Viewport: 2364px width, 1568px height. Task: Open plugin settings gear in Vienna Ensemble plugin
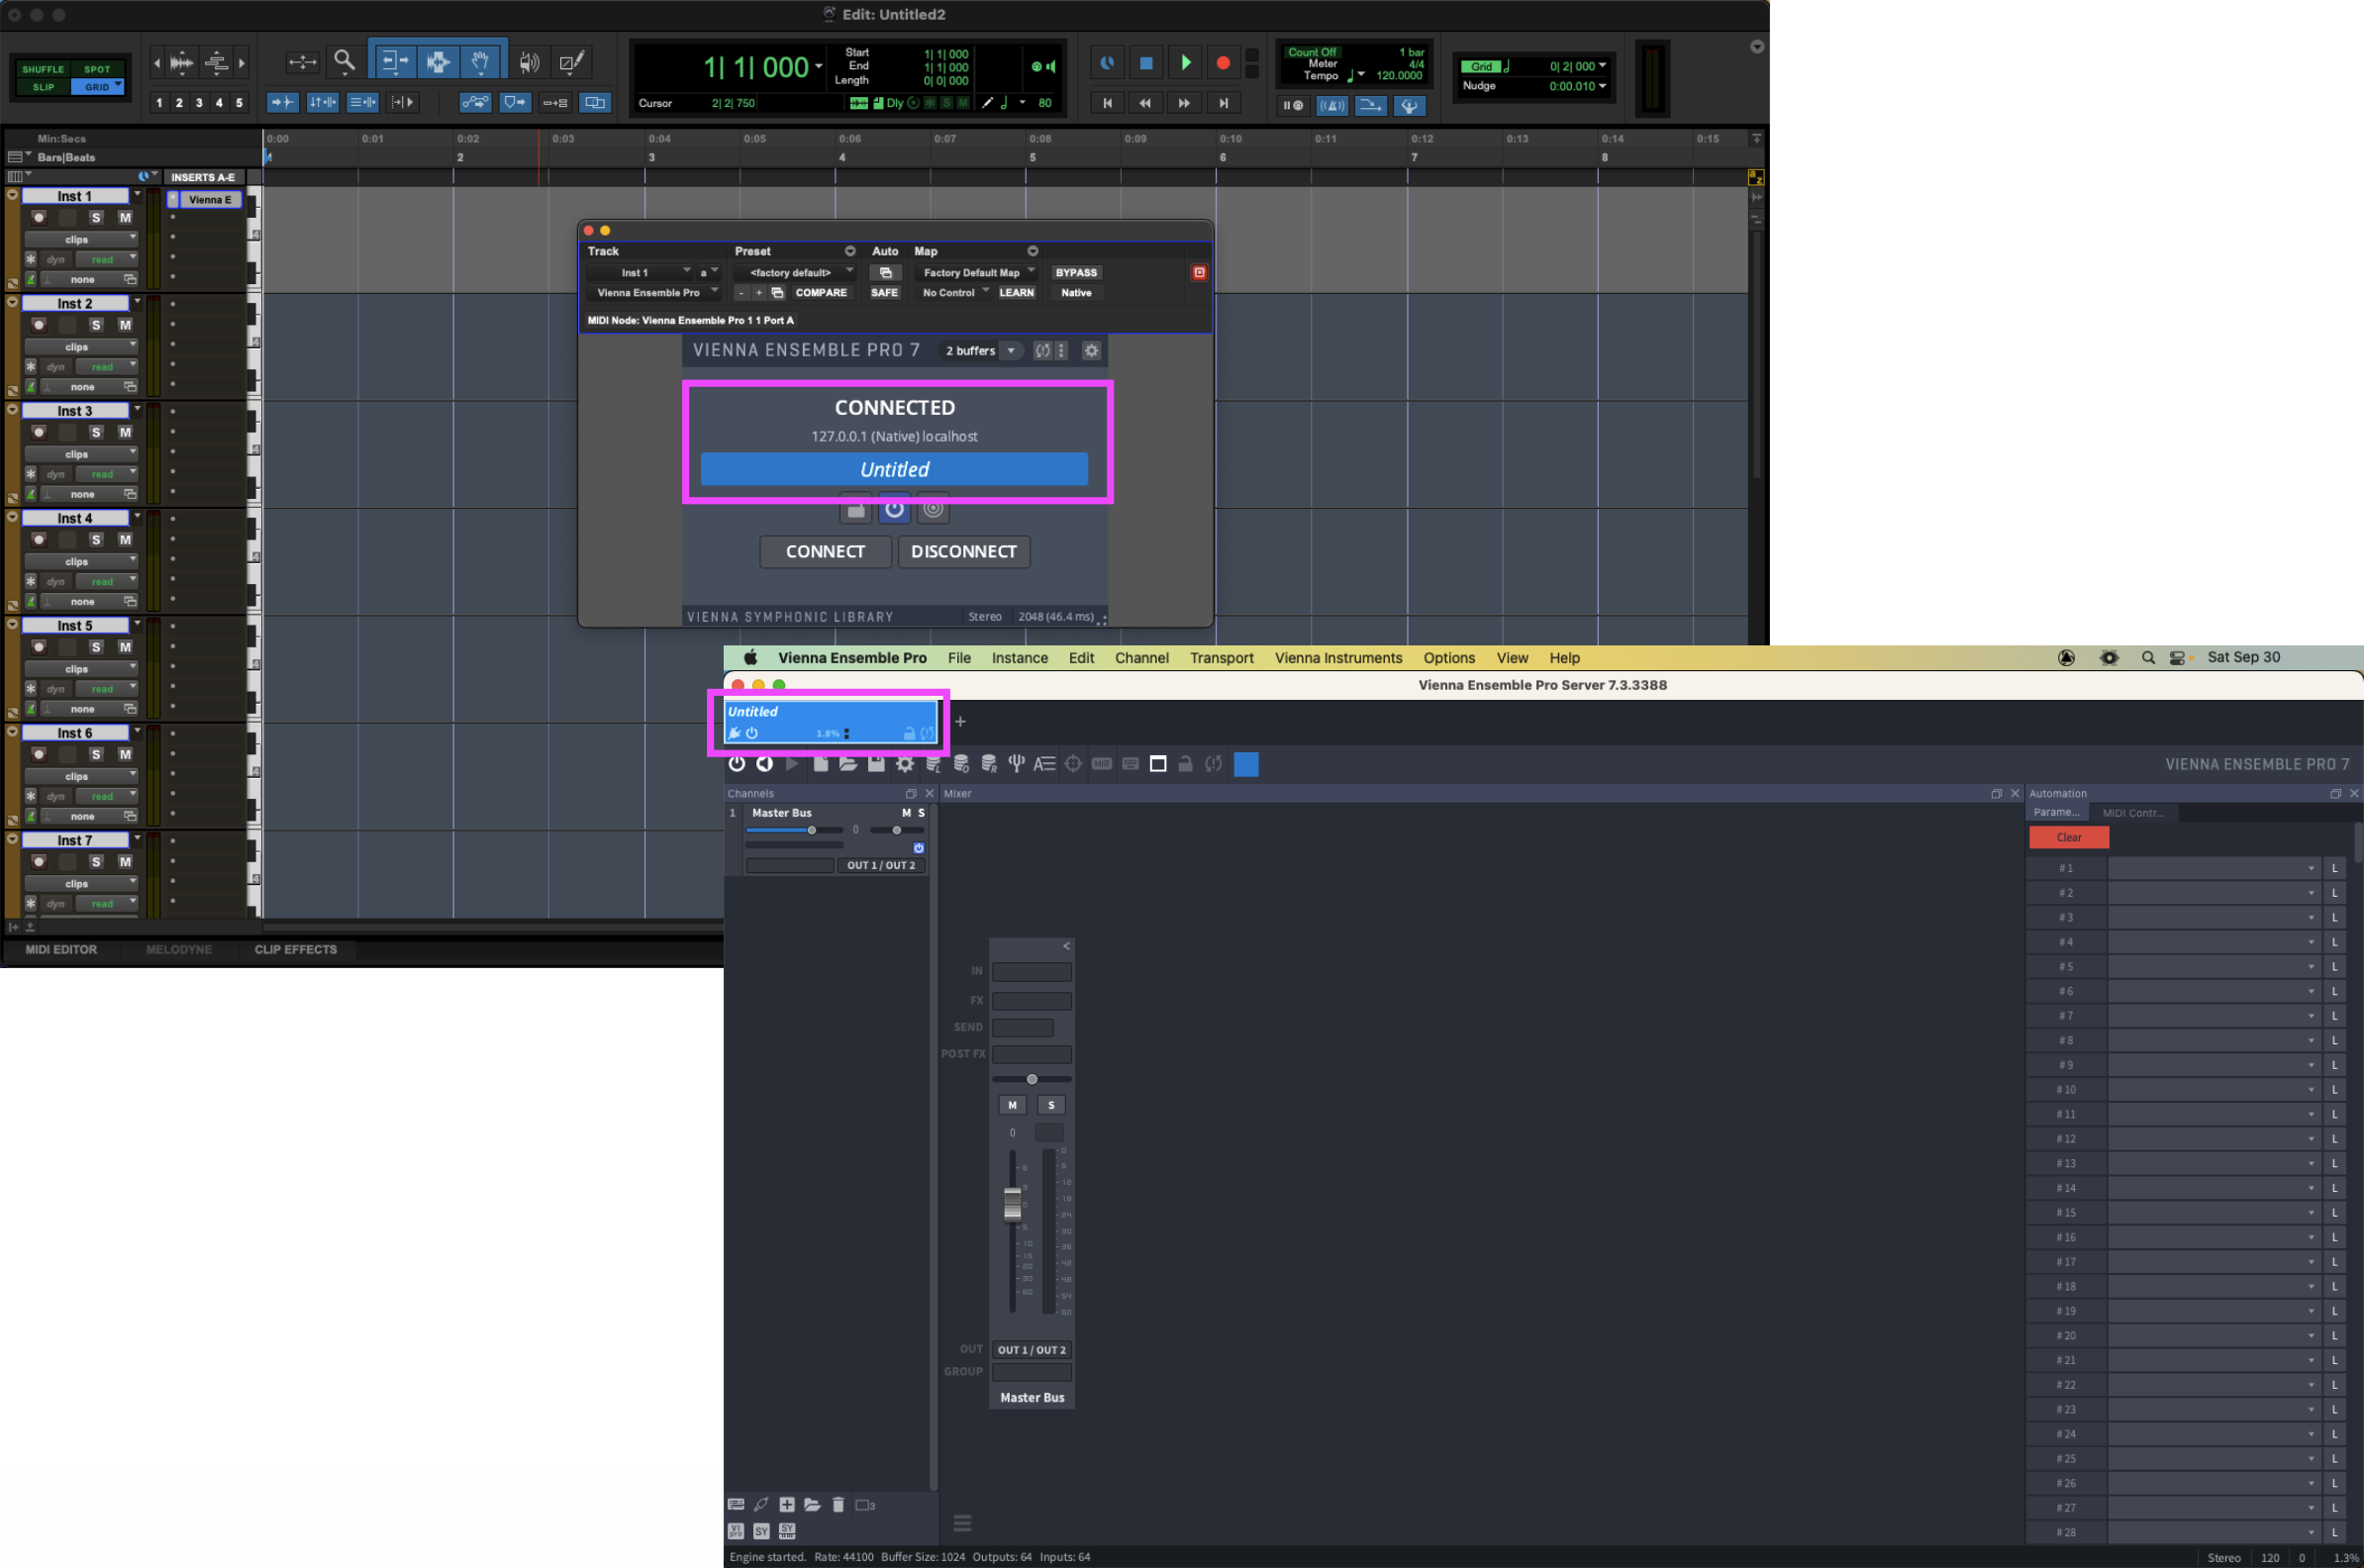pyautogui.click(x=1091, y=351)
